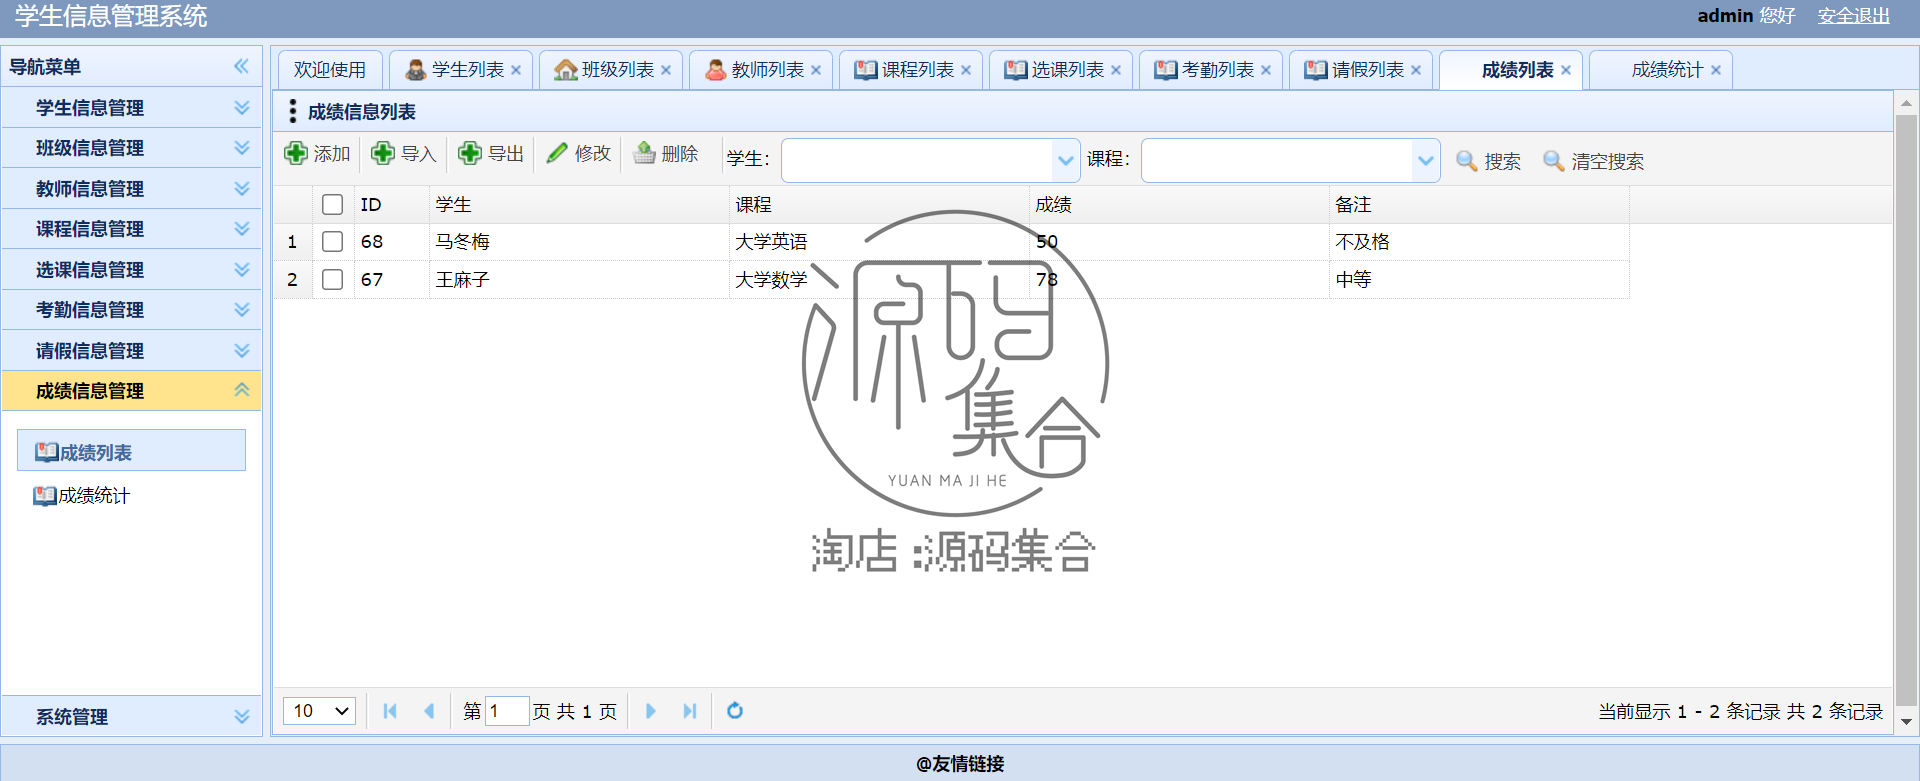The height and width of the screenshot is (781, 1920).
Task: Click the 导入 (import) toolbar button
Action: tap(404, 153)
